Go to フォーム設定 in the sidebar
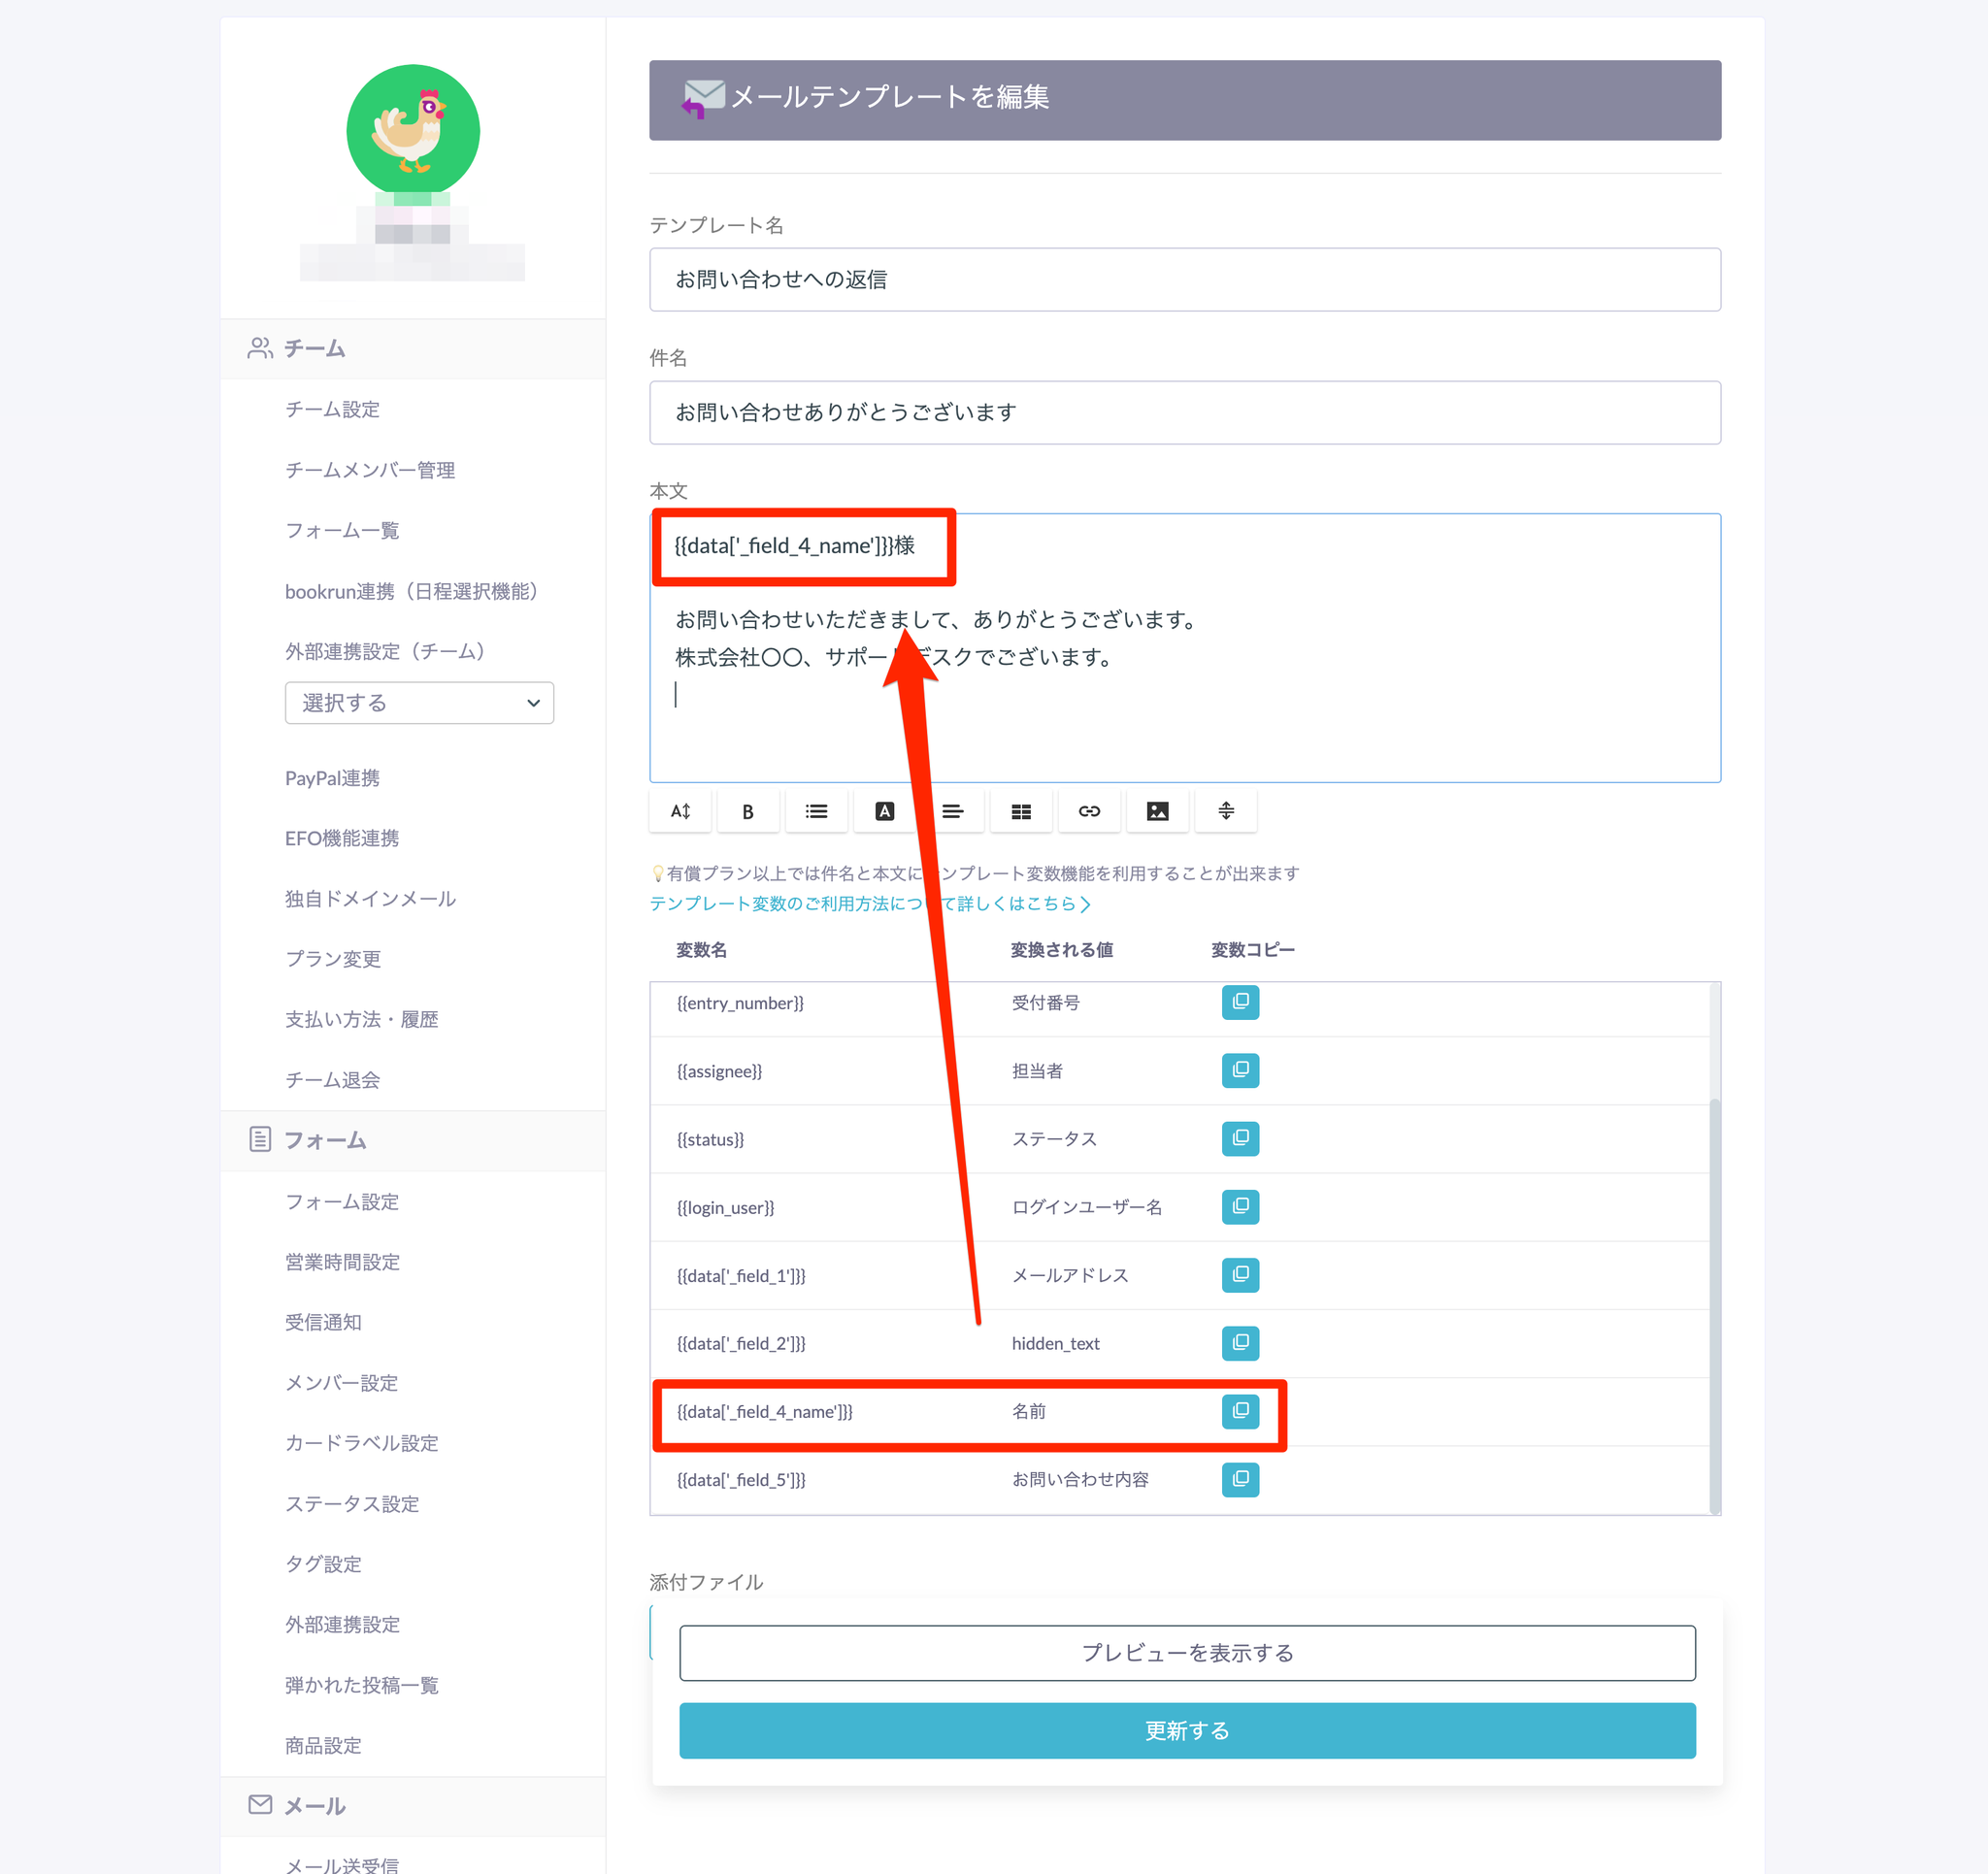 point(342,1202)
